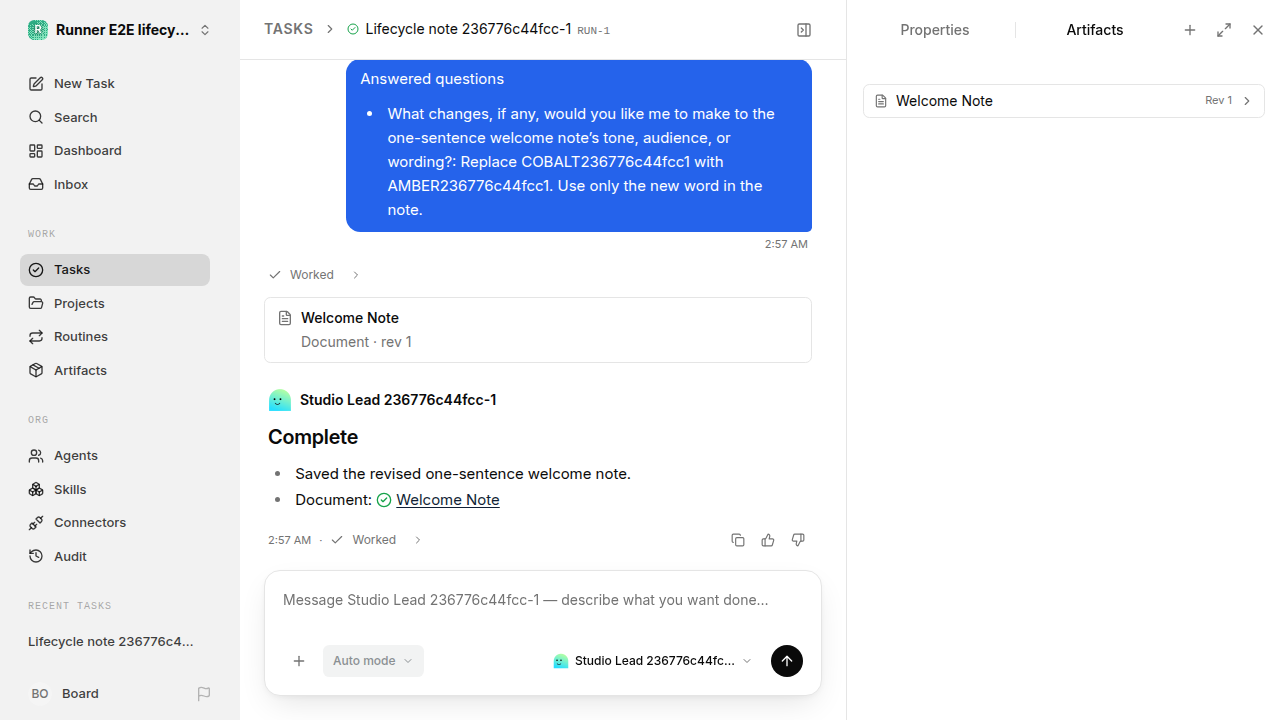Add attachment with the plus icon
Image resolution: width=1280 pixels, height=720 pixels.
pyautogui.click(x=299, y=661)
